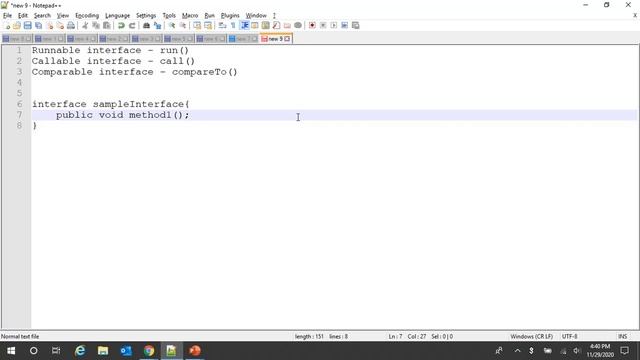
Task: Toggle the Indent Guide toolbar button
Action: point(244,25)
